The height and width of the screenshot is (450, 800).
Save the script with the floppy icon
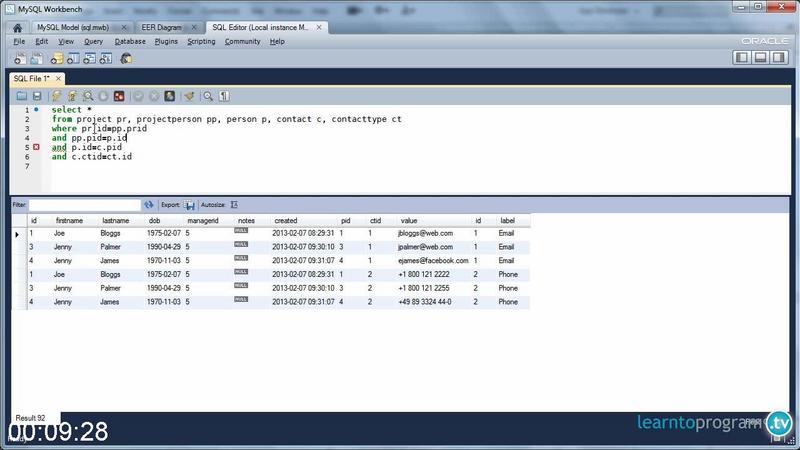(37, 96)
